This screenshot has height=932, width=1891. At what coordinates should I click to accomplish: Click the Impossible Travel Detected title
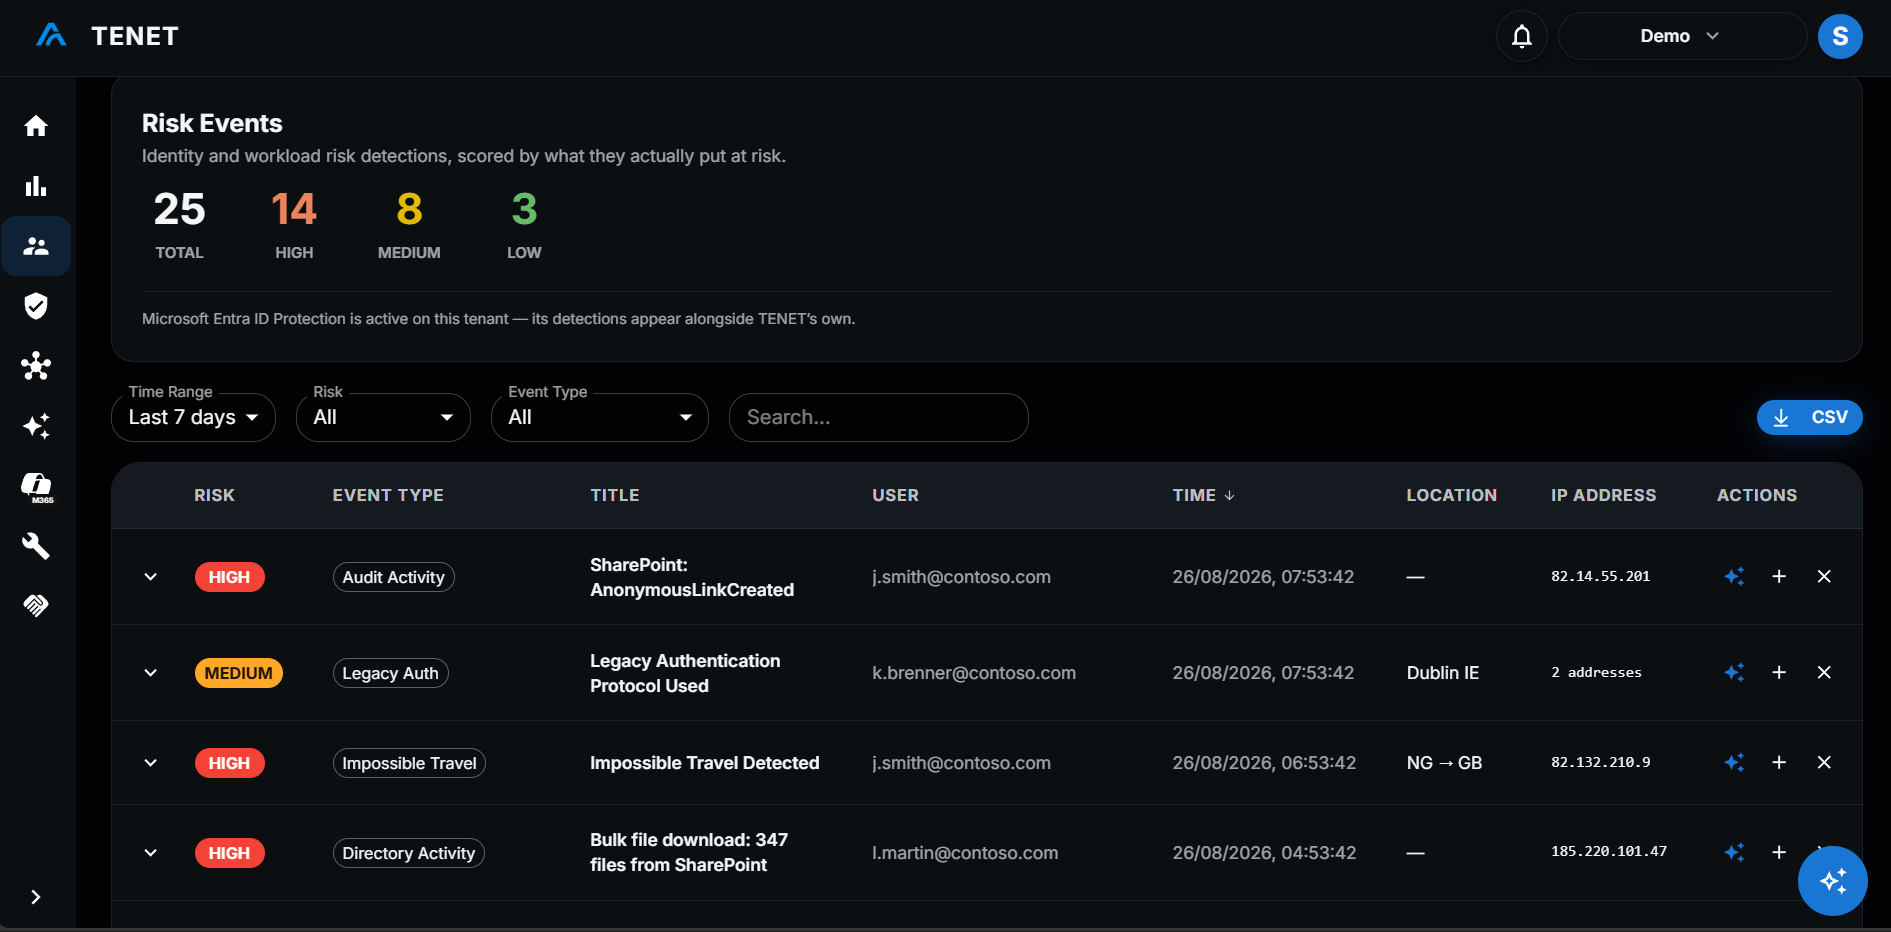click(x=704, y=763)
